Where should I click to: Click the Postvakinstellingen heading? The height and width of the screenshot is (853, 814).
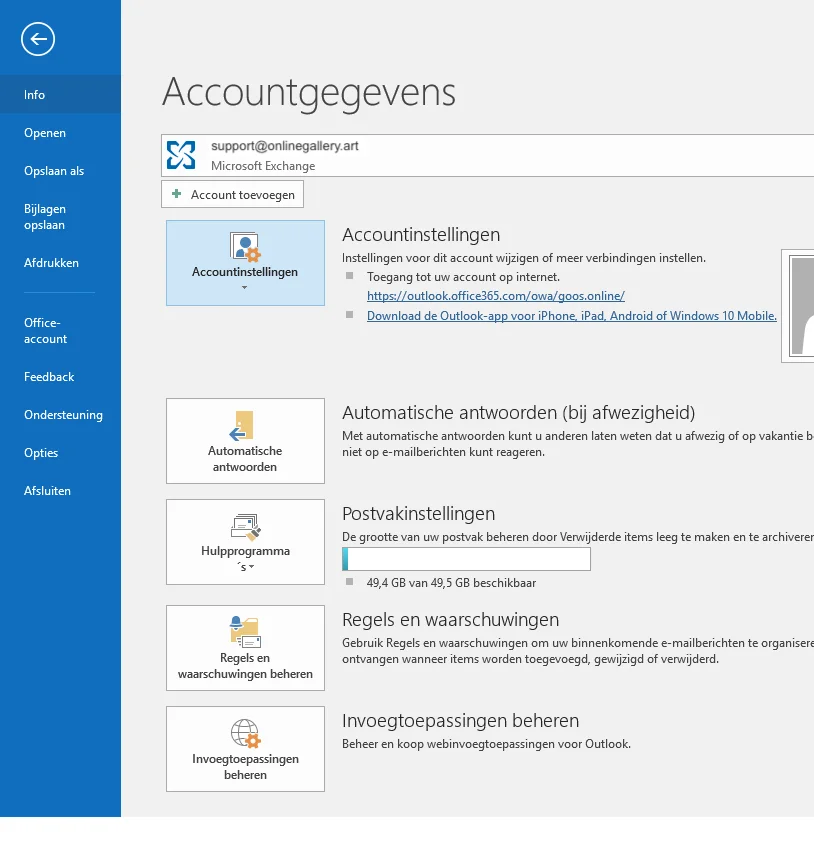tap(418, 514)
